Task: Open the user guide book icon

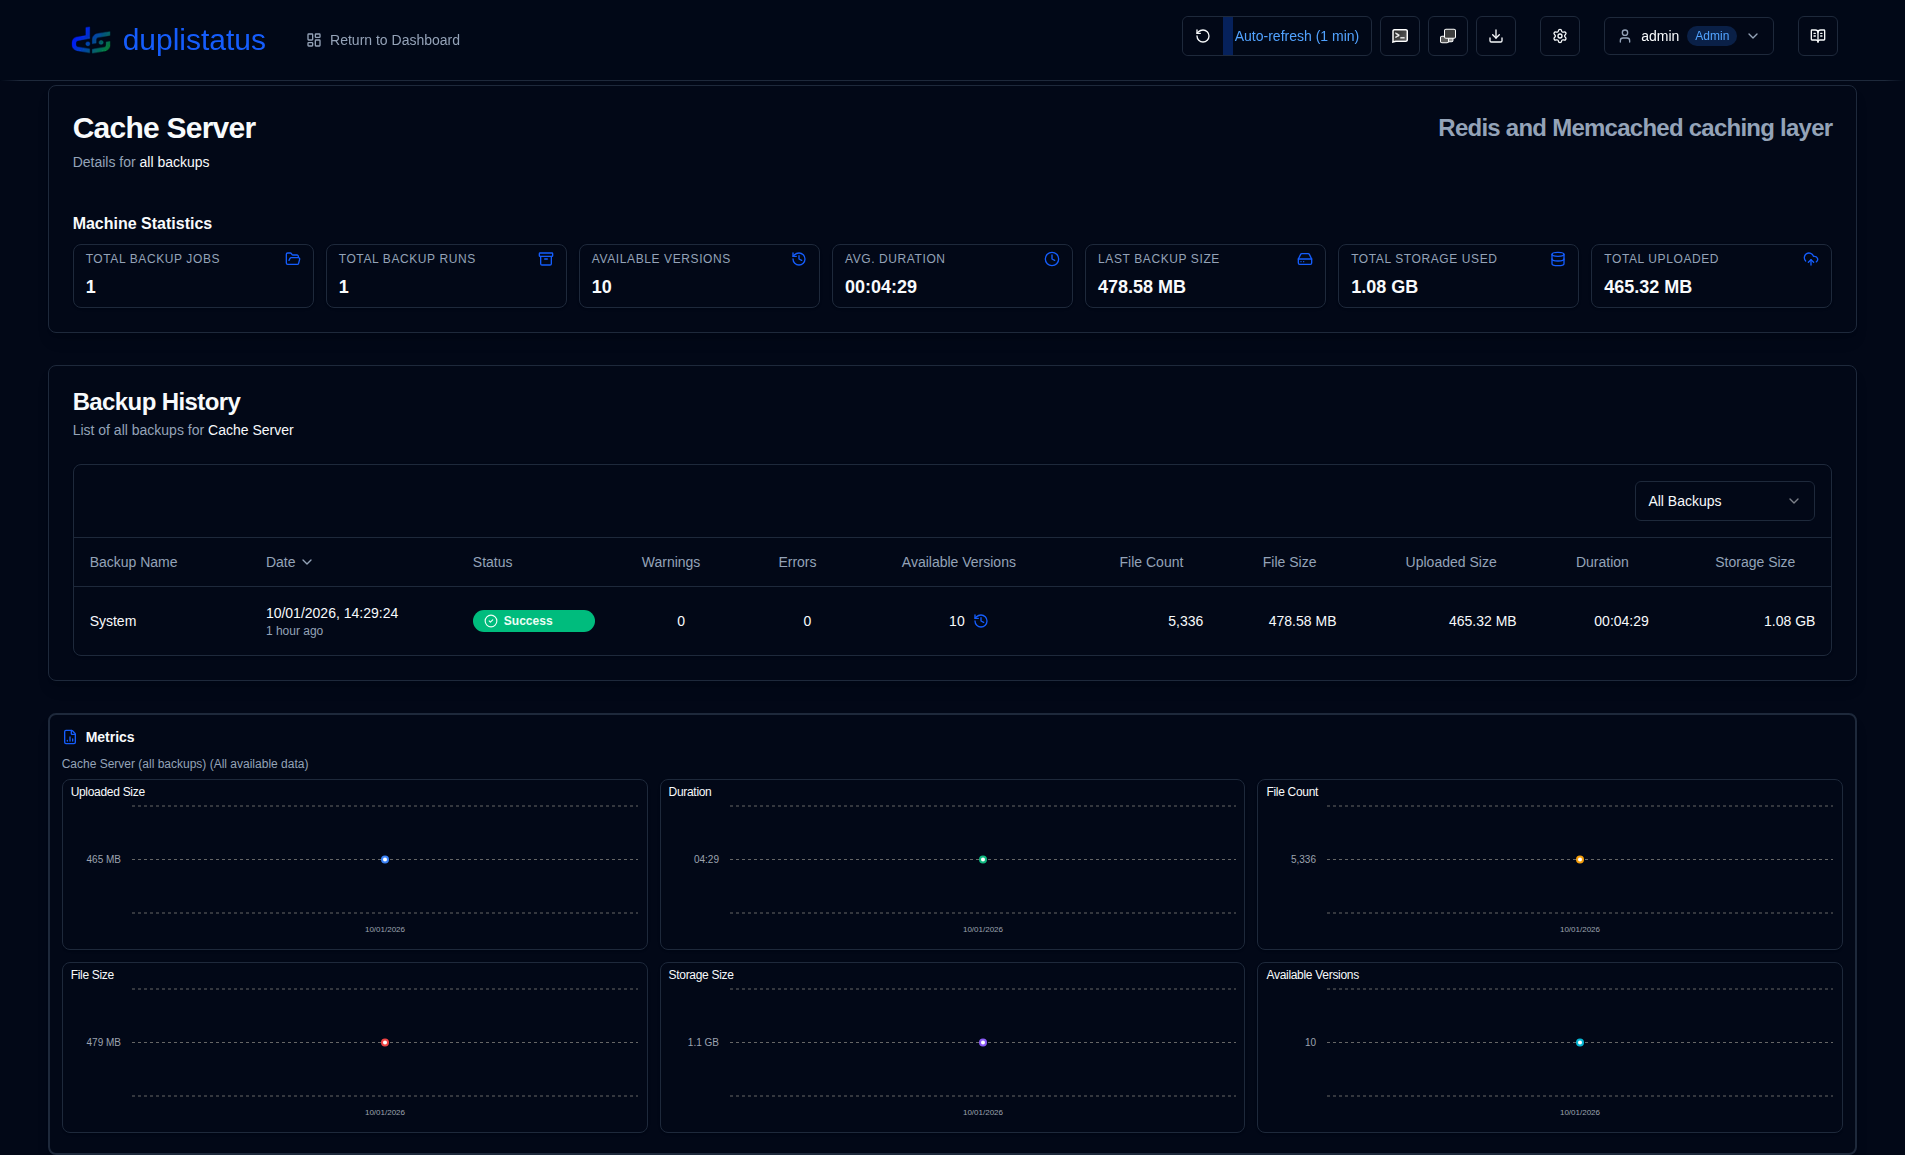Action: point(1817,36)
